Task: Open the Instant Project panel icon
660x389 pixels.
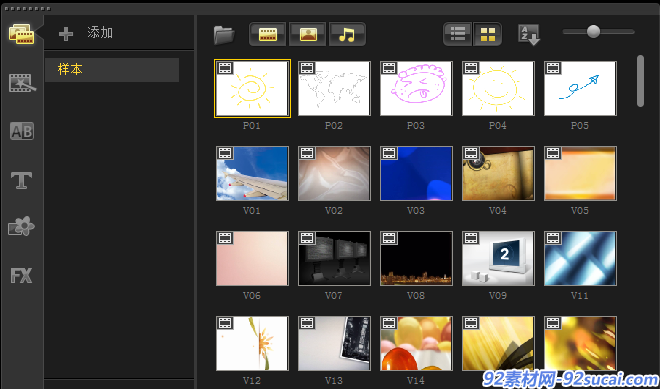Action: point(22,83)
